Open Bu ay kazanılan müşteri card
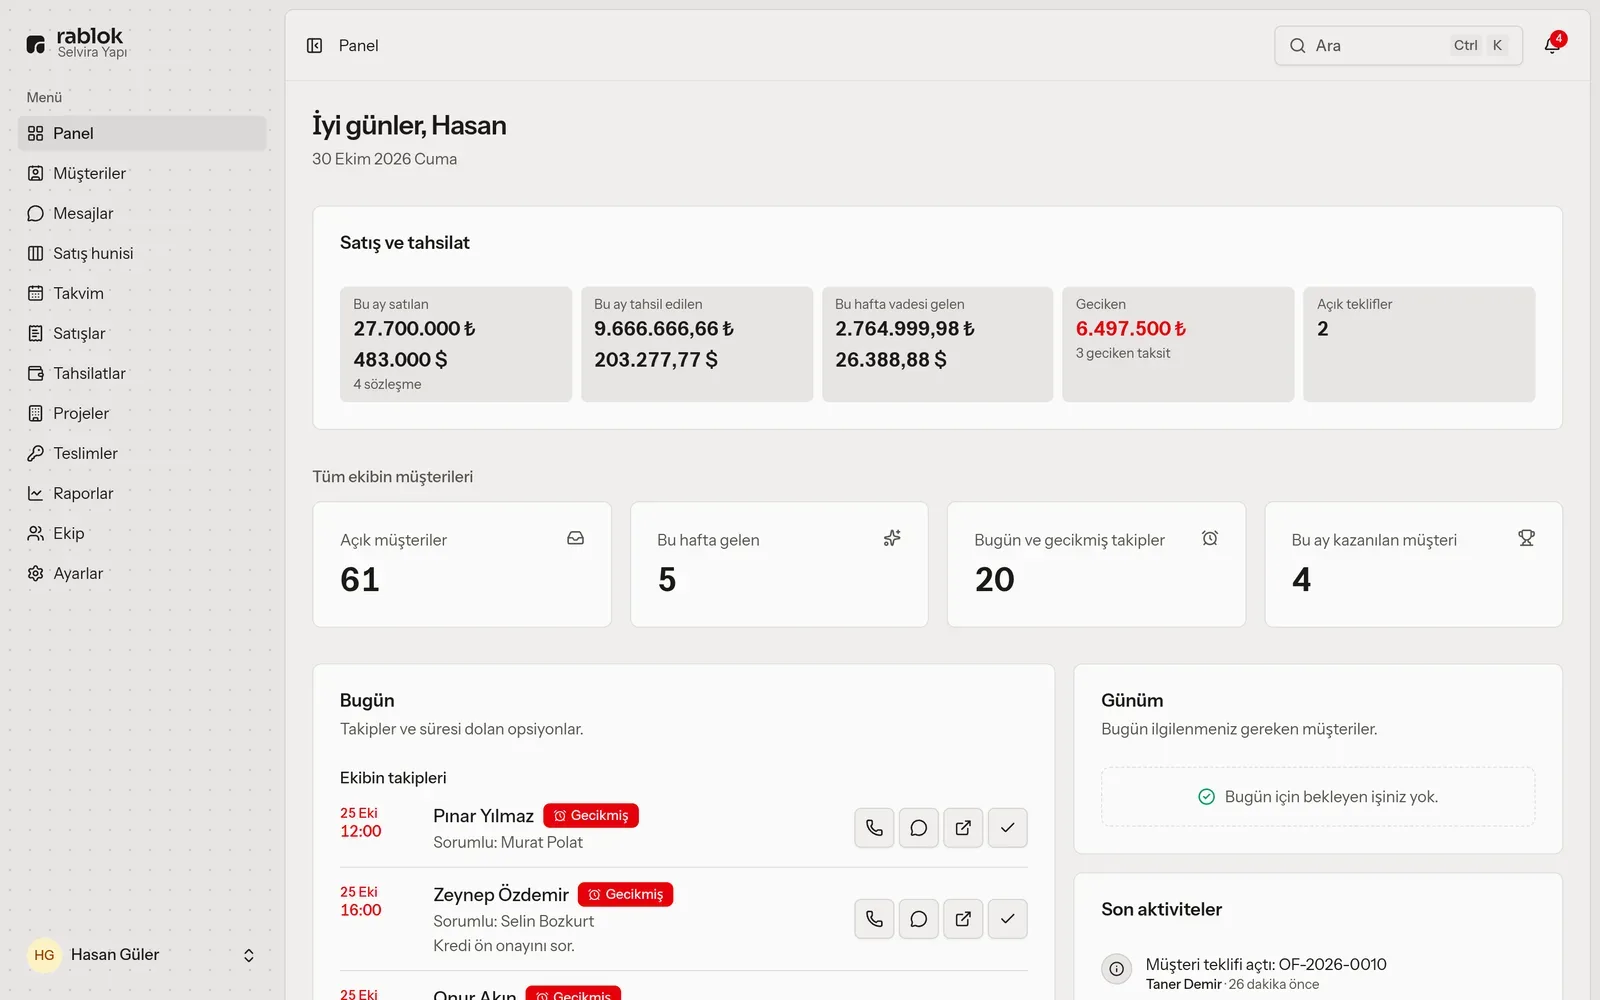 pos(1413,565)
